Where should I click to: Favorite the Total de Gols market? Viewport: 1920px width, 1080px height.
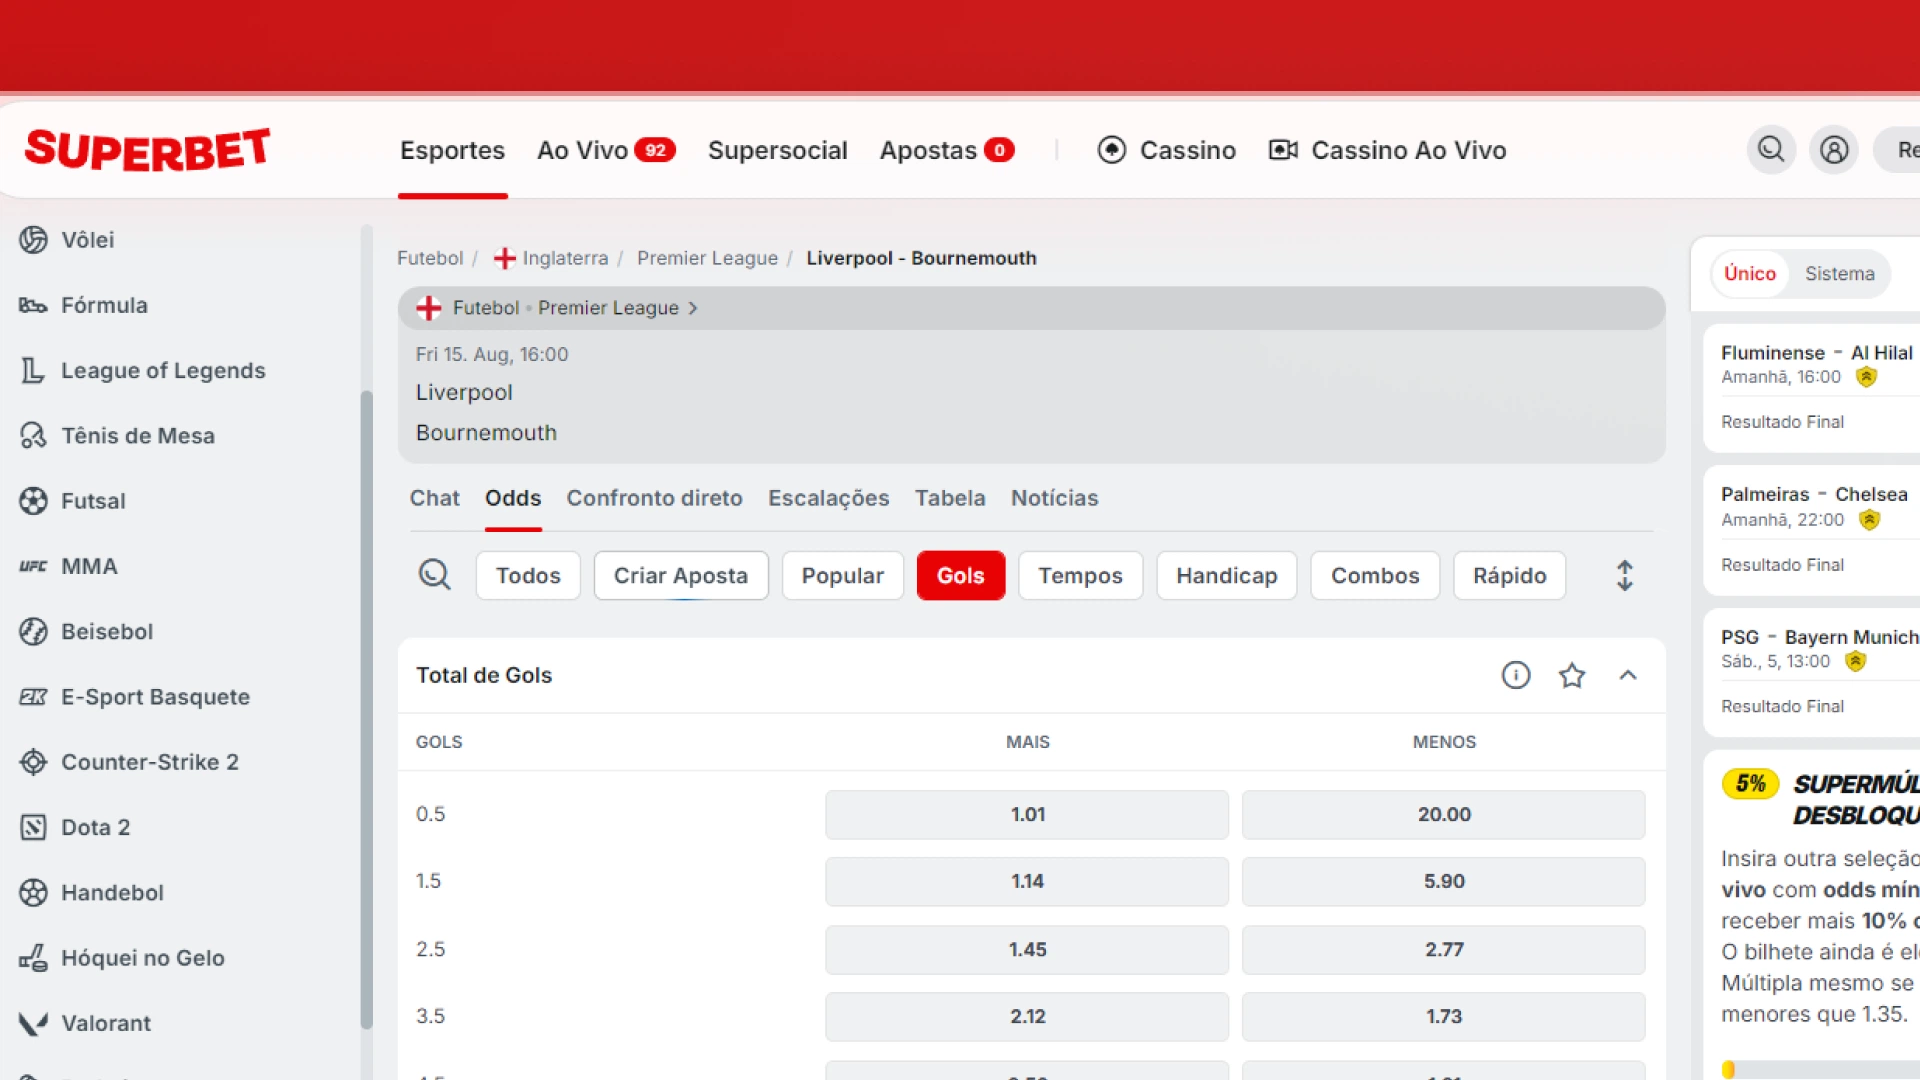click(x=1572, y=675)
